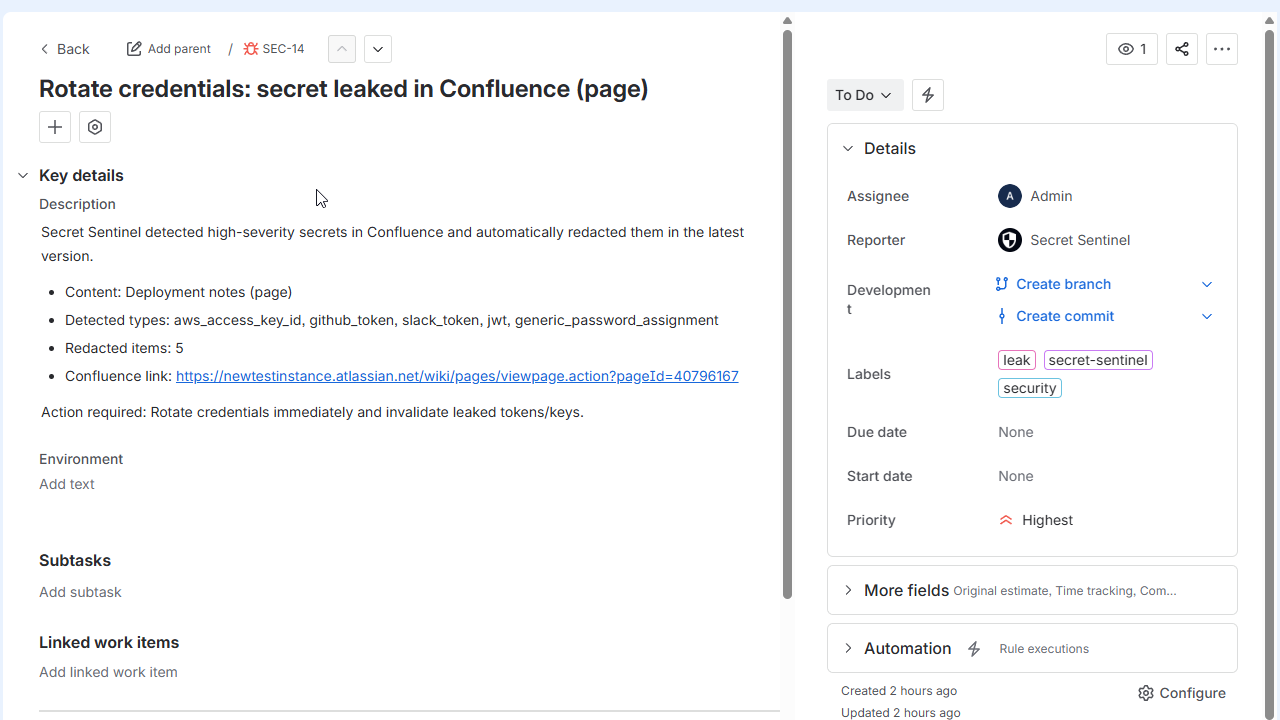Click the description text 'Redacted items: 5'

click(124, 348)
